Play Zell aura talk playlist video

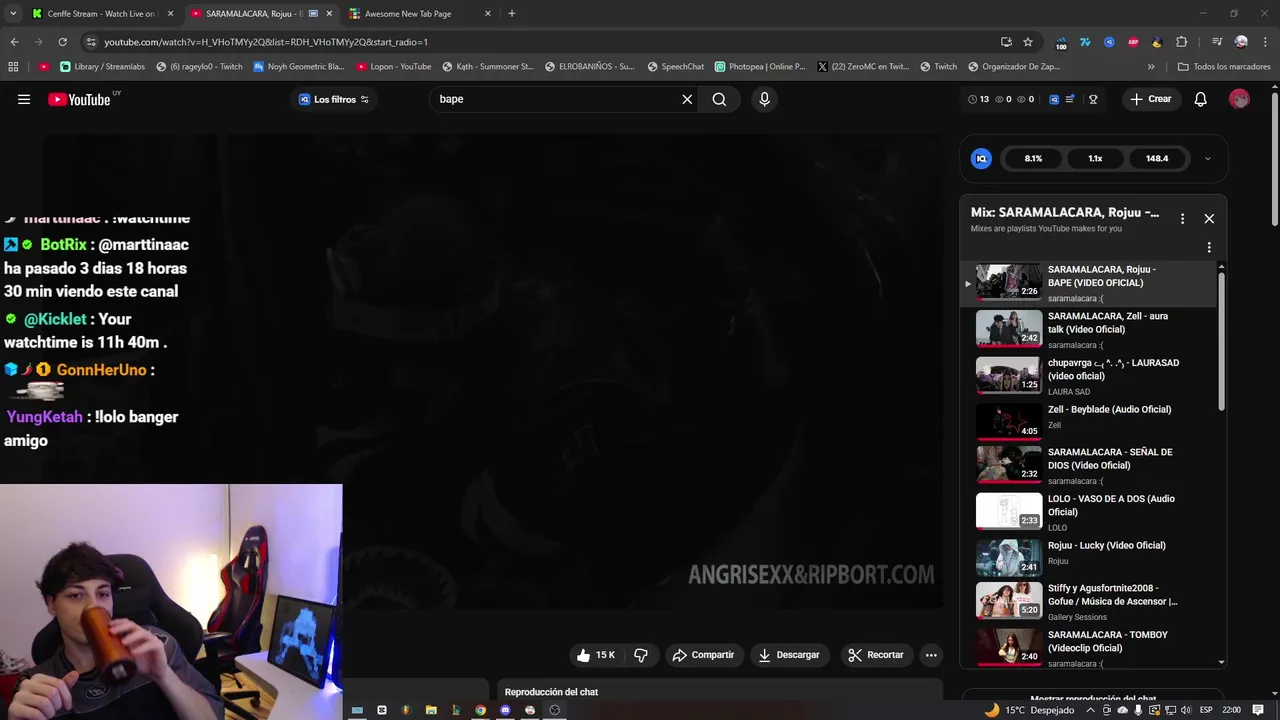tap(1088, 329)
